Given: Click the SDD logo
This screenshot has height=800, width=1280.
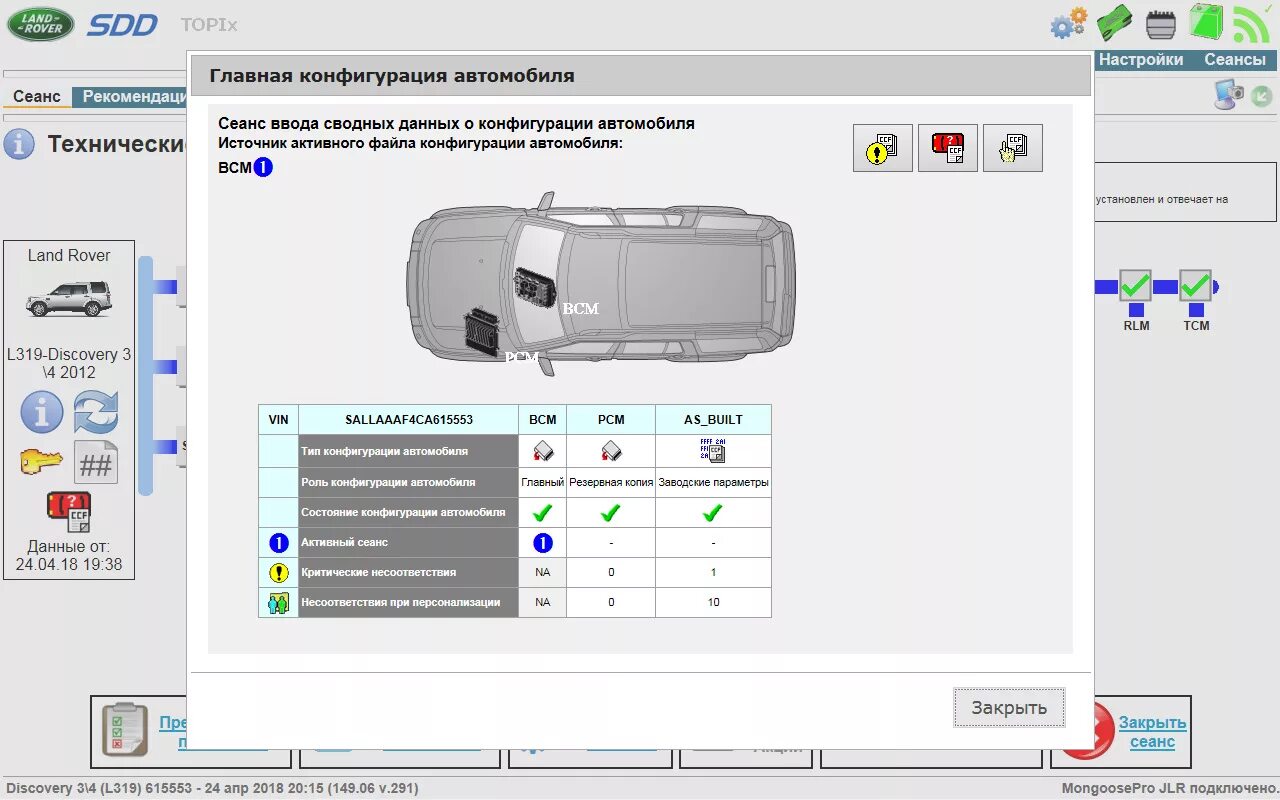Looking at the screenshot, I should coord(122,25).
